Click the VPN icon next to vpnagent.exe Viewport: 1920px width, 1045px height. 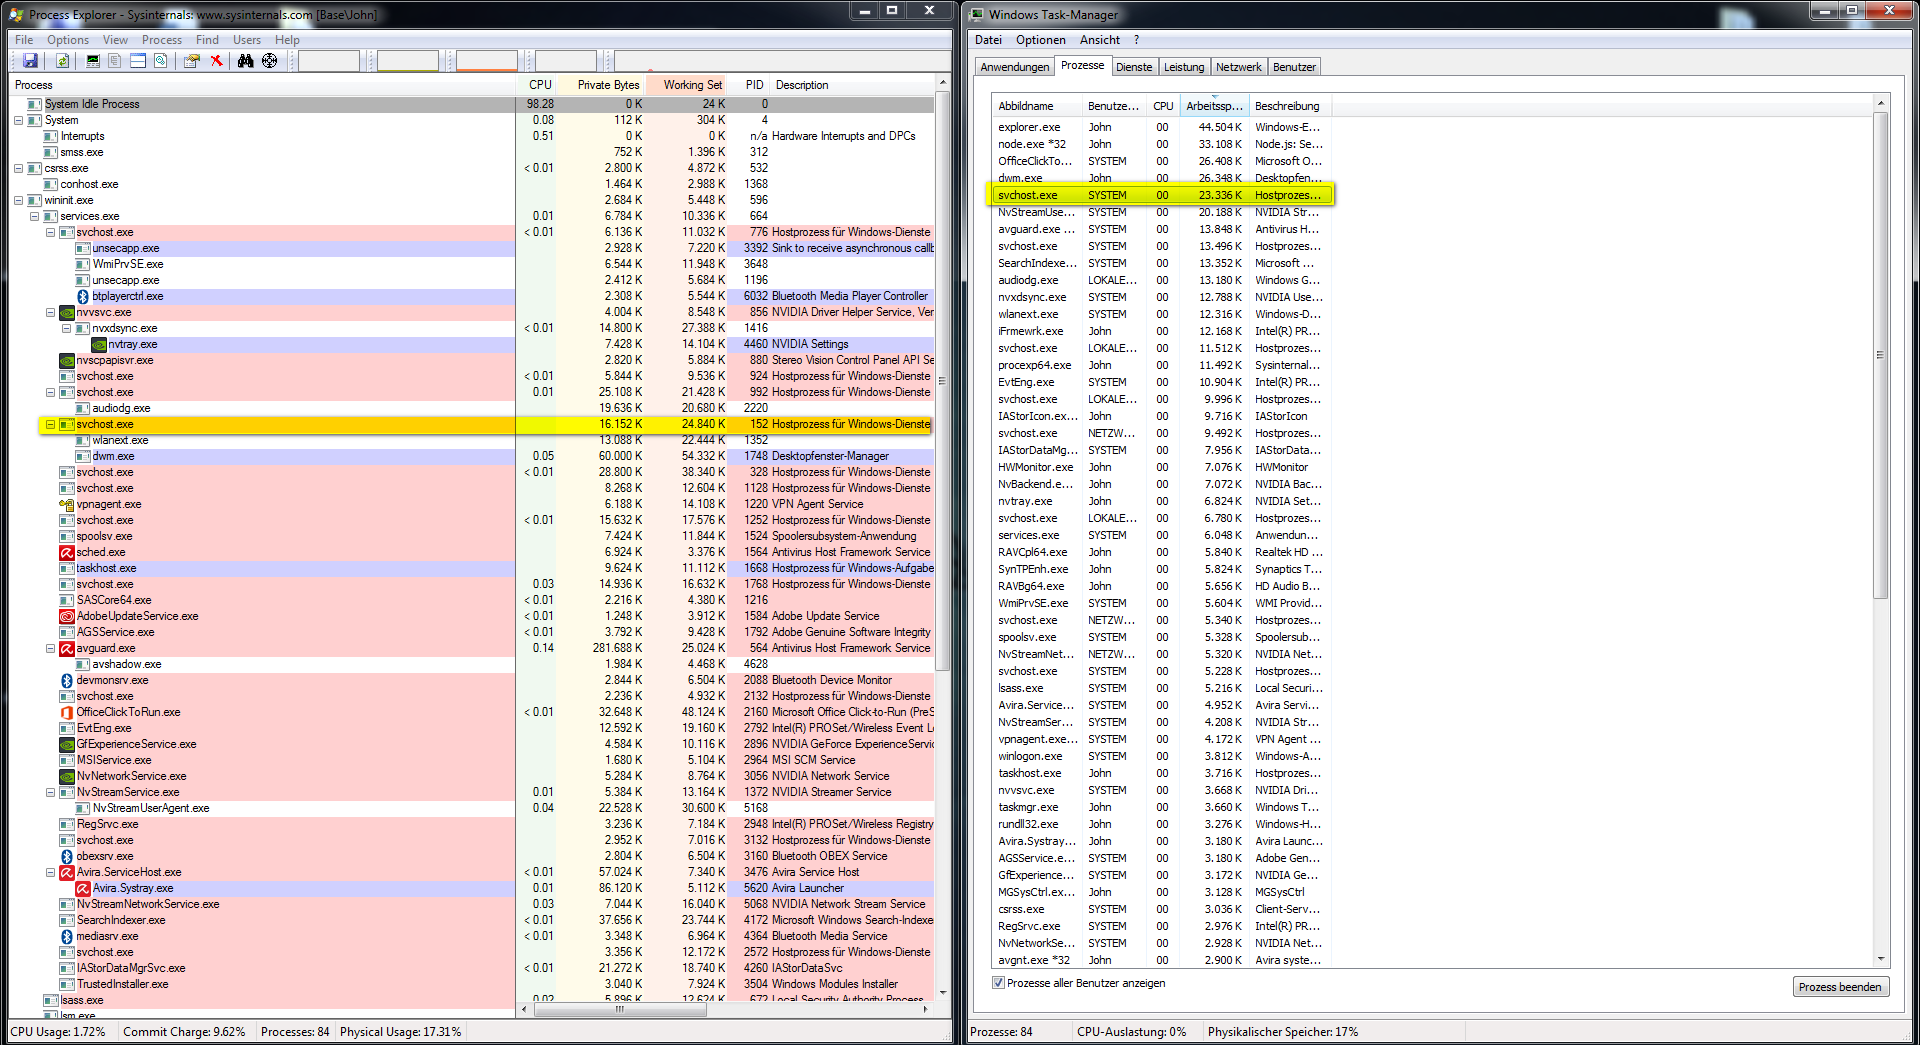click(x=67, y=504)
